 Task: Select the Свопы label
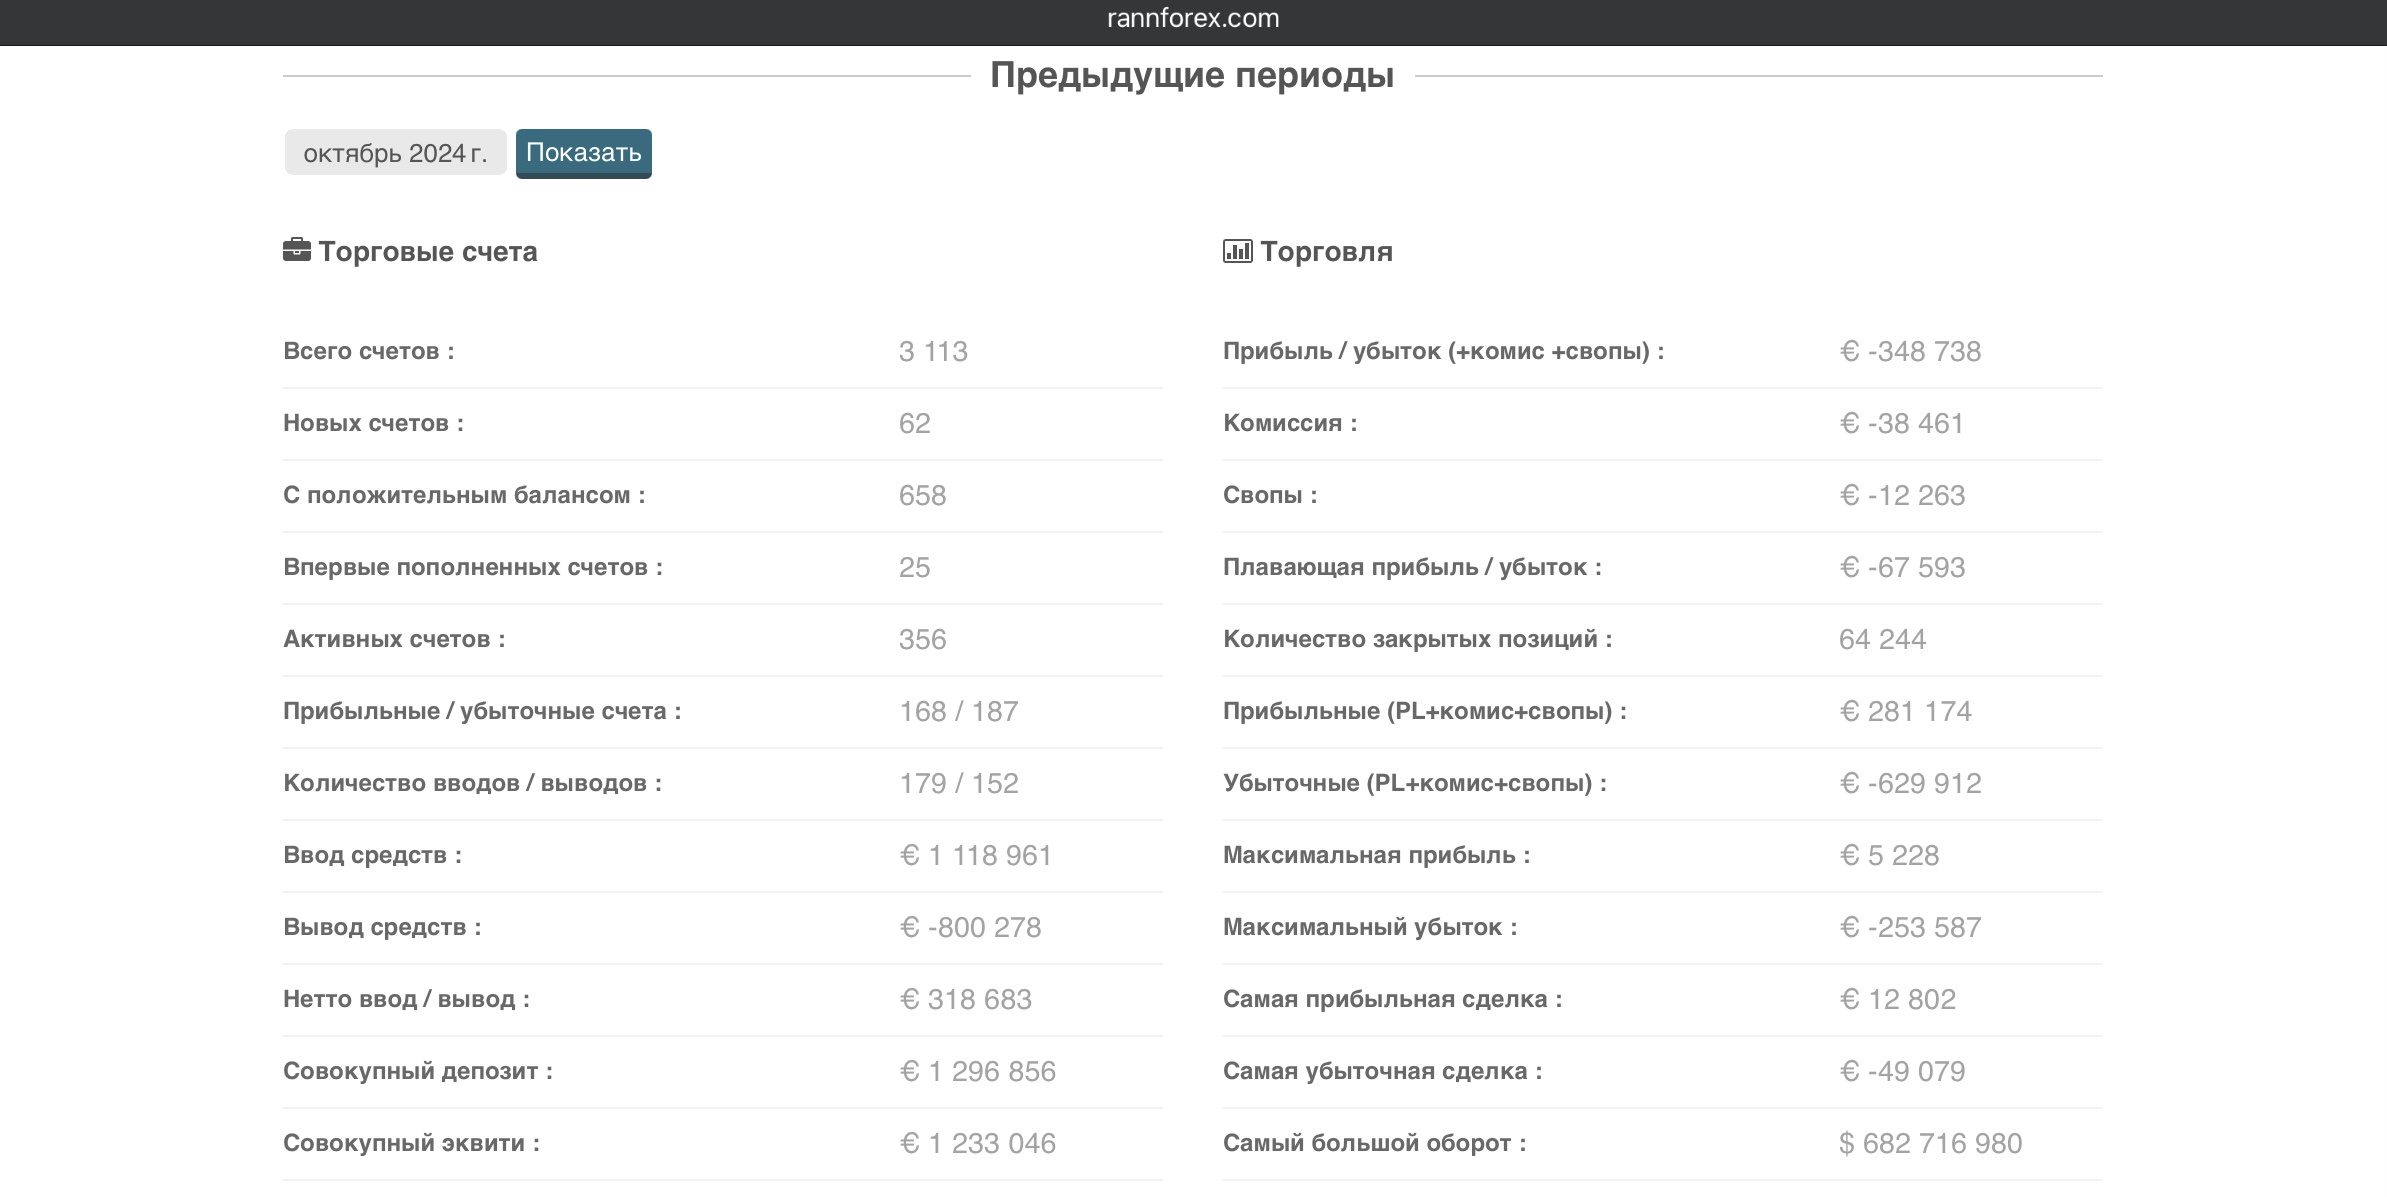pyautogui.click(x=1270, y=495)
